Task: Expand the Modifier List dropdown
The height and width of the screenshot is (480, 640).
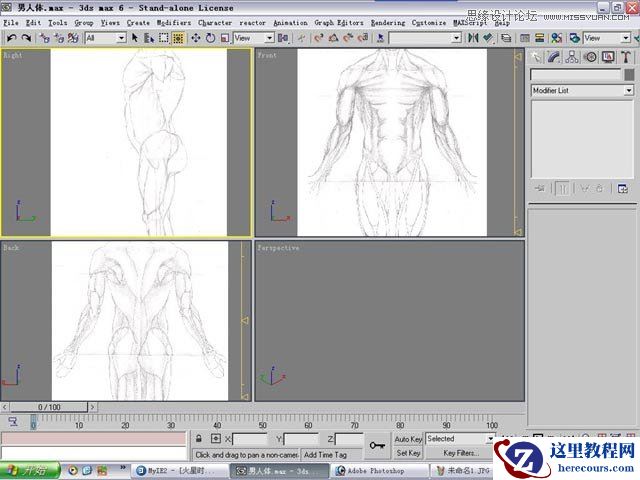Action: 628,91
